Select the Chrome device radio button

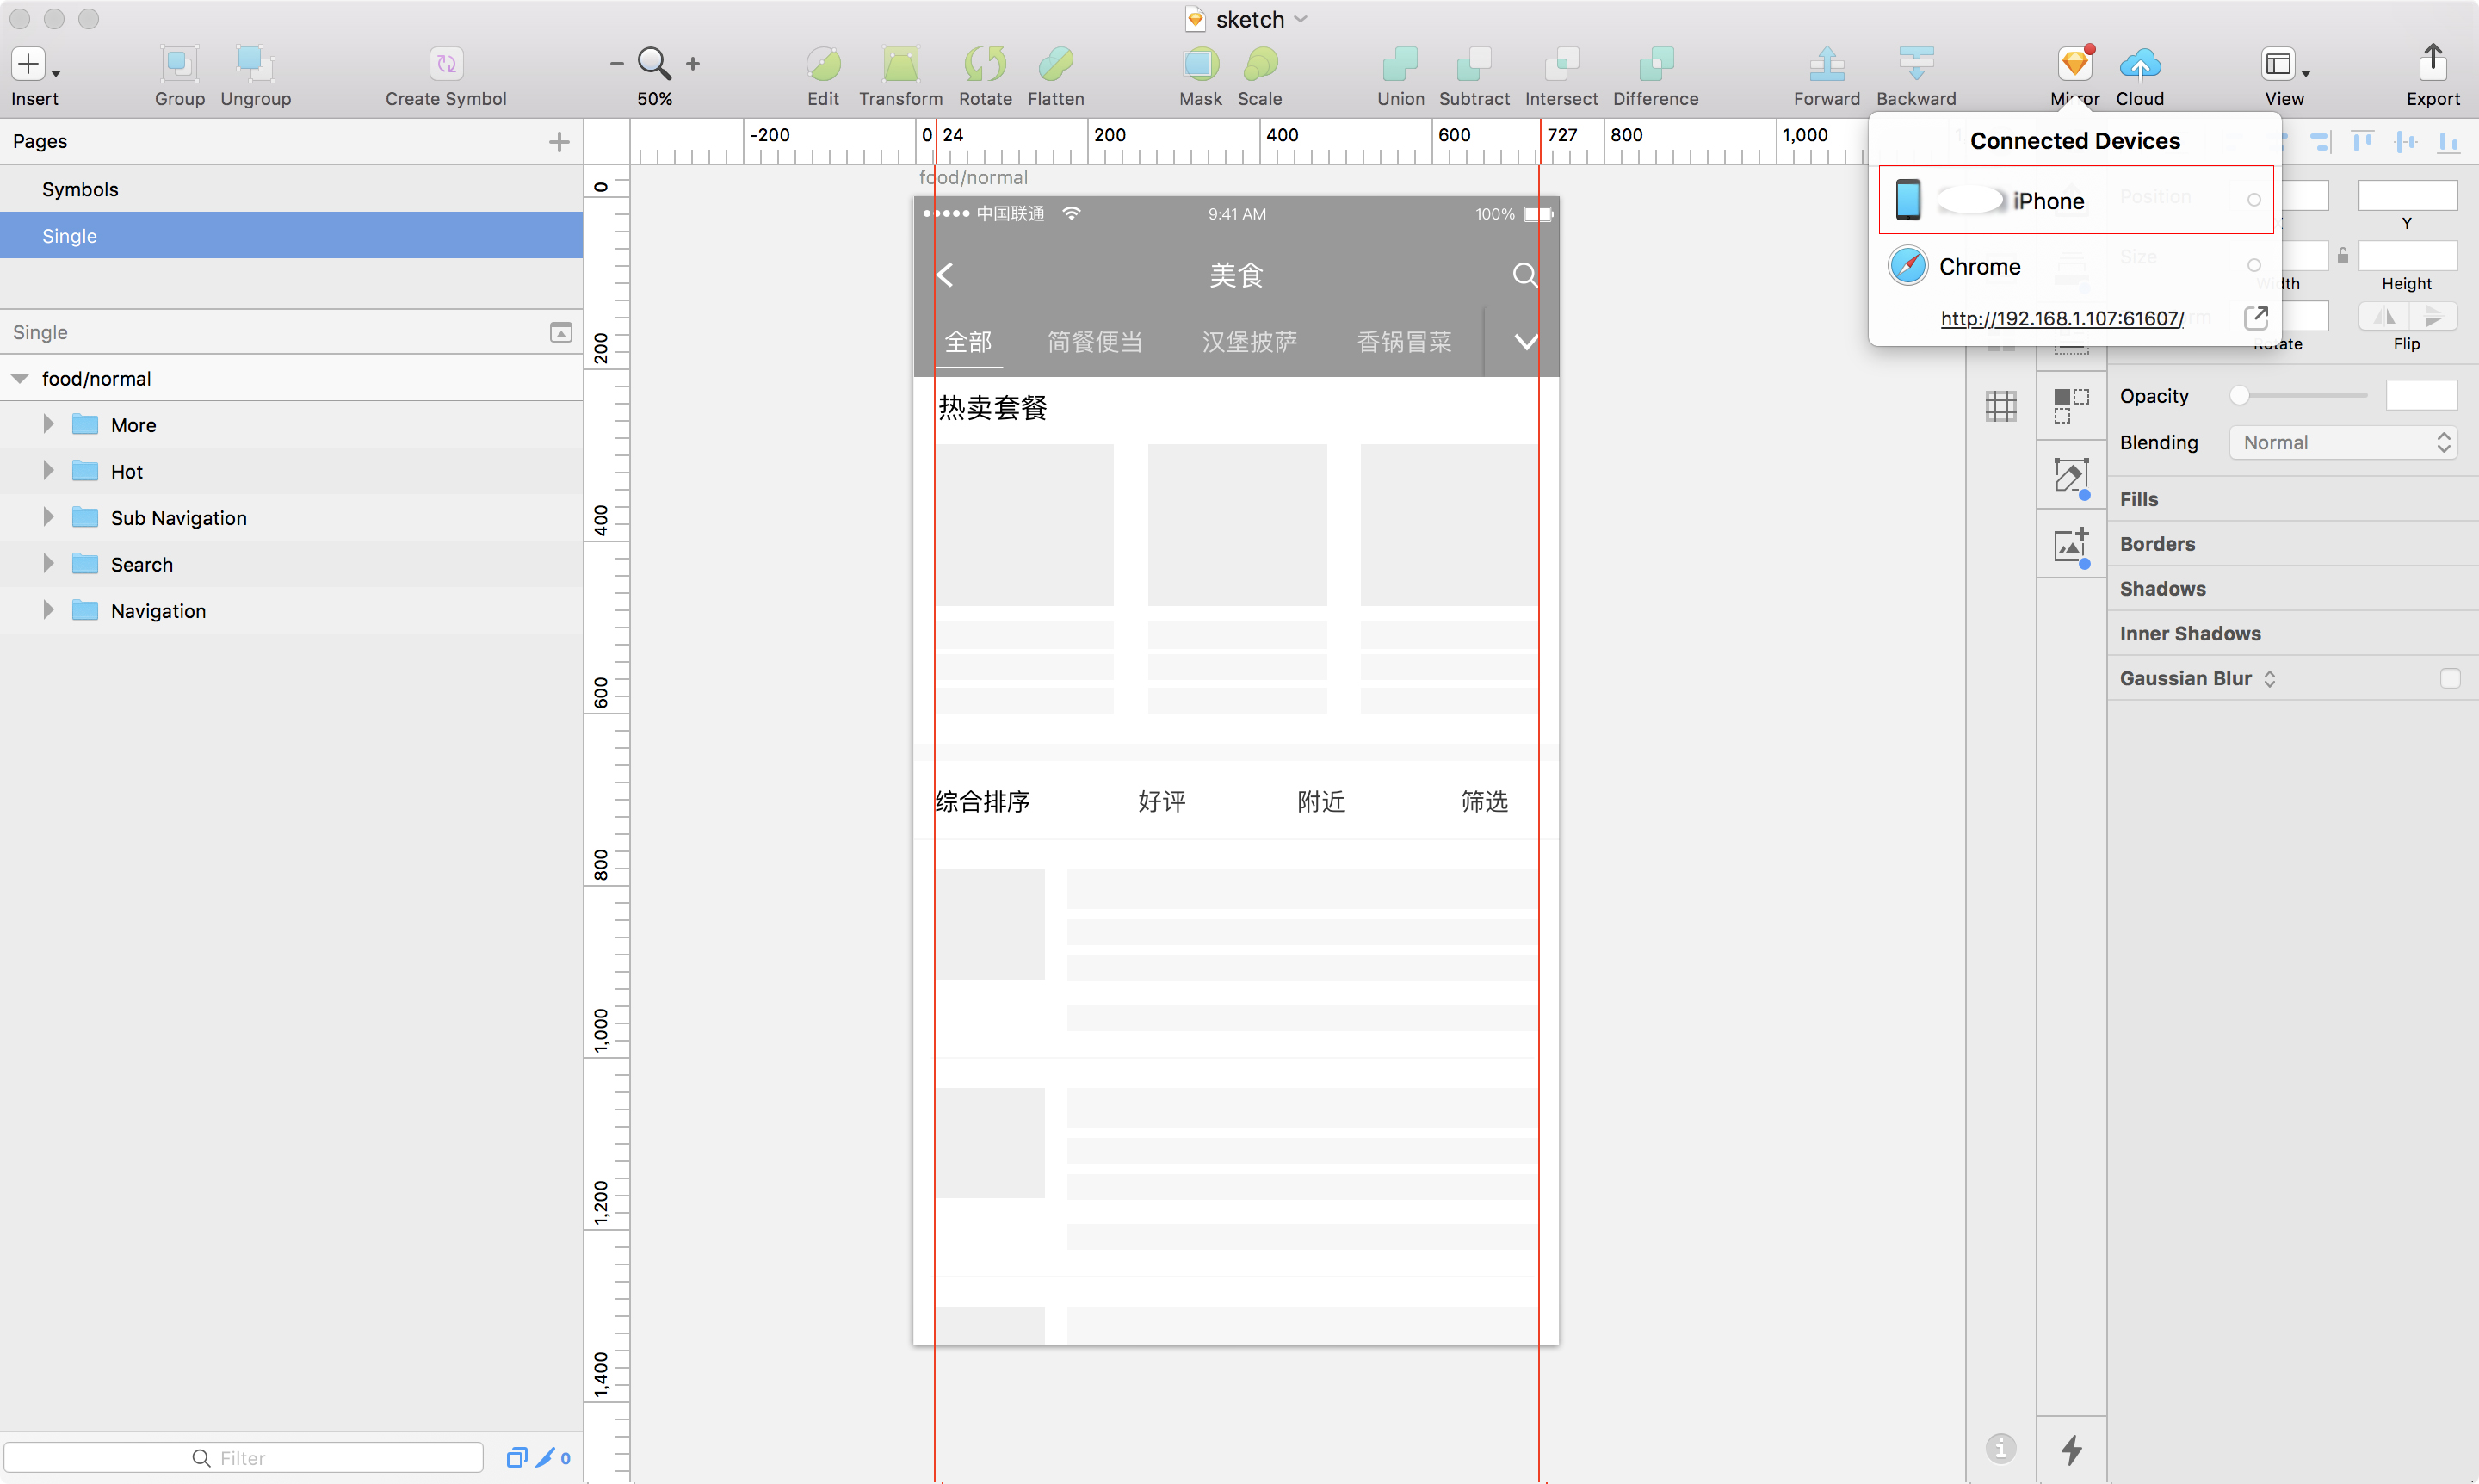click(x=2254, y=266)
